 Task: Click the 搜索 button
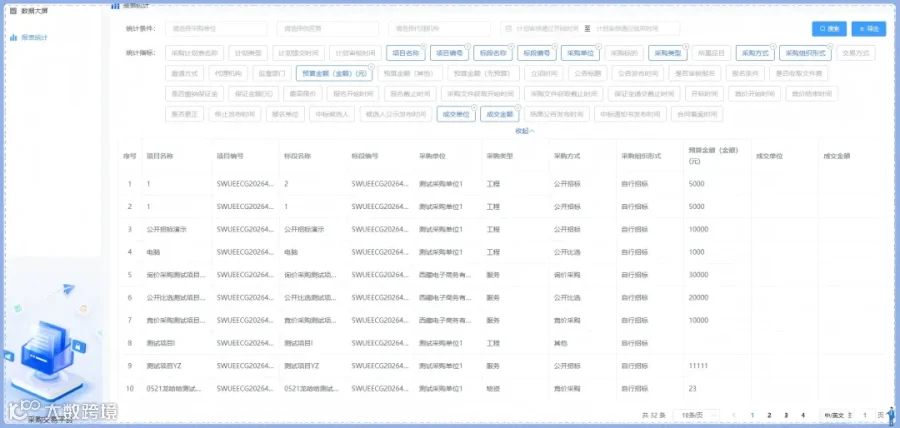pos(829,29)
